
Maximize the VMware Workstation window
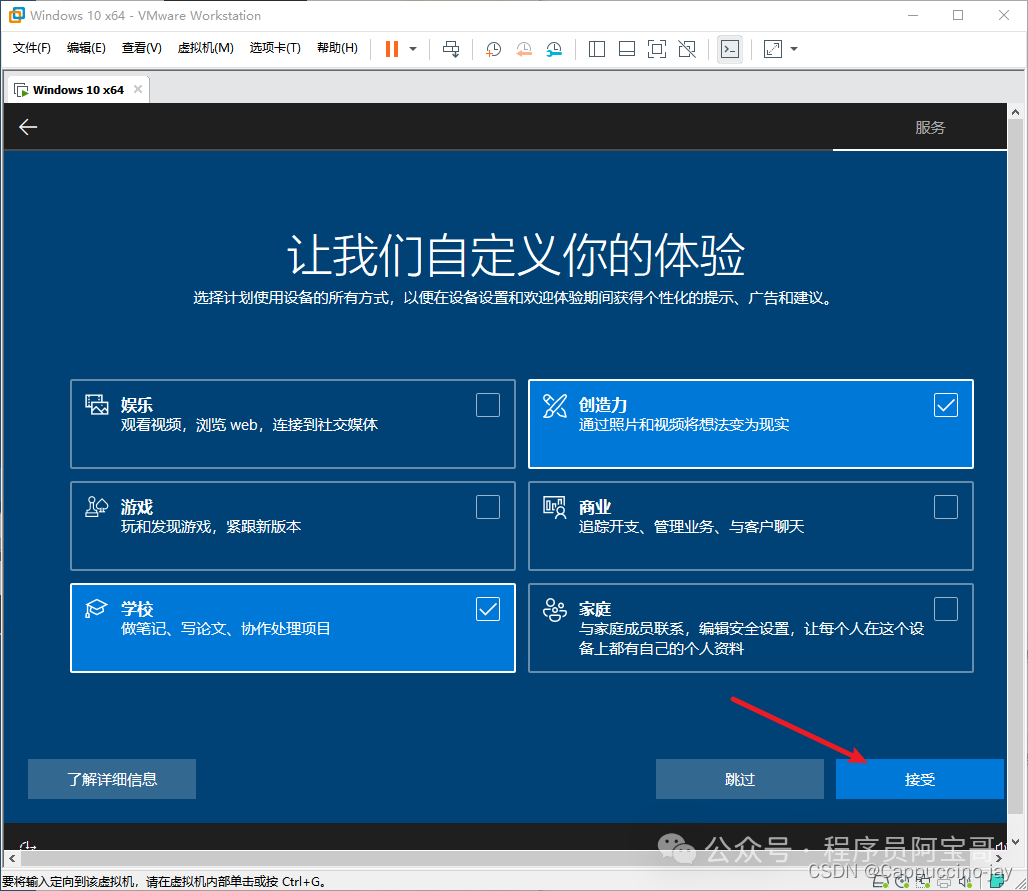(x=958, y=15)
